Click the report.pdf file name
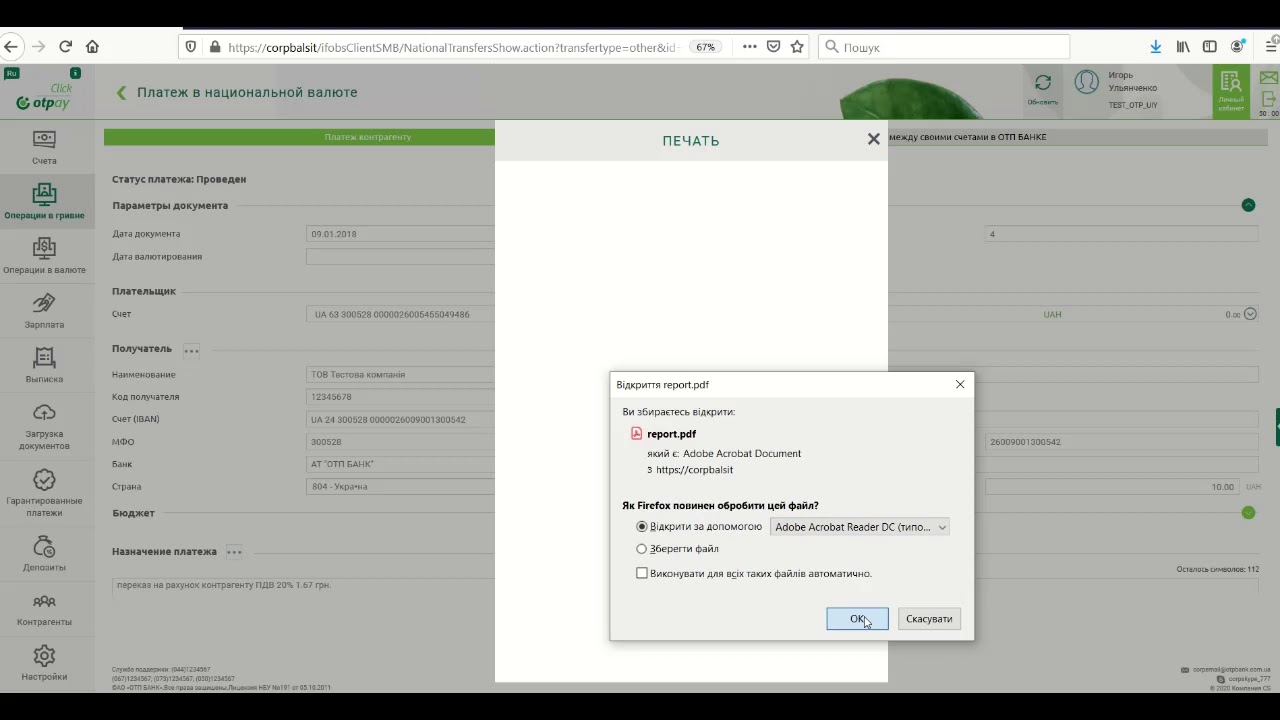Viewport: 1280px width, 720px height. (x=671, y=434)
